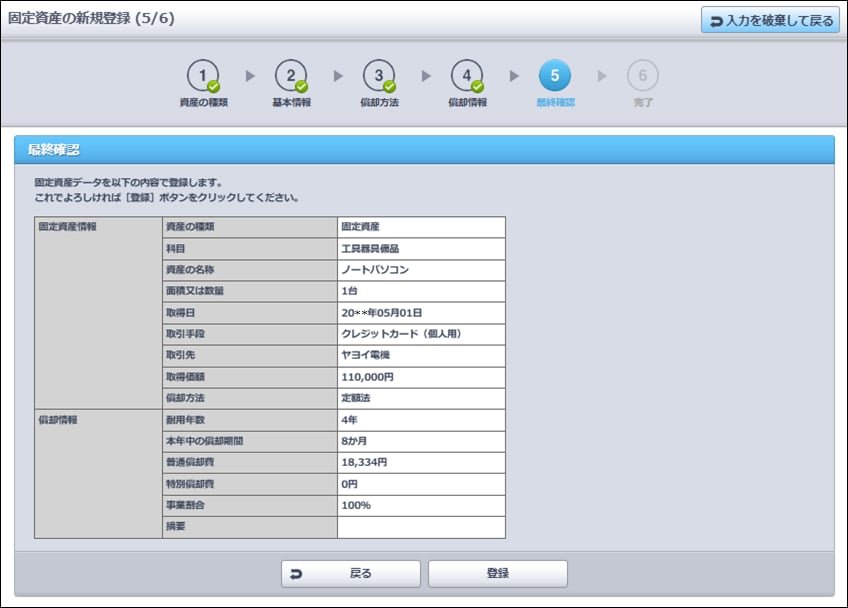Image resolution: width=848 pixels, height=608 pixels.
Task: Click the greyed step 6 完了 circle
Action: [643, 75]
